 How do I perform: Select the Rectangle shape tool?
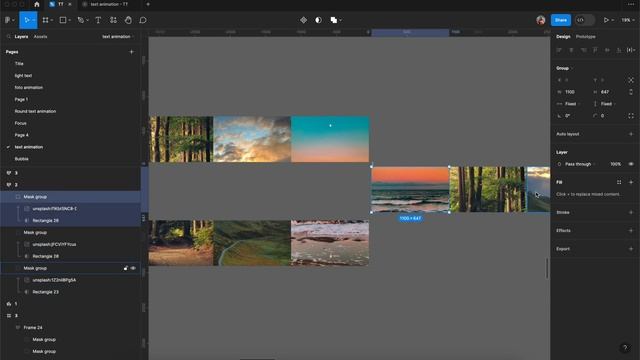point(63,20)
